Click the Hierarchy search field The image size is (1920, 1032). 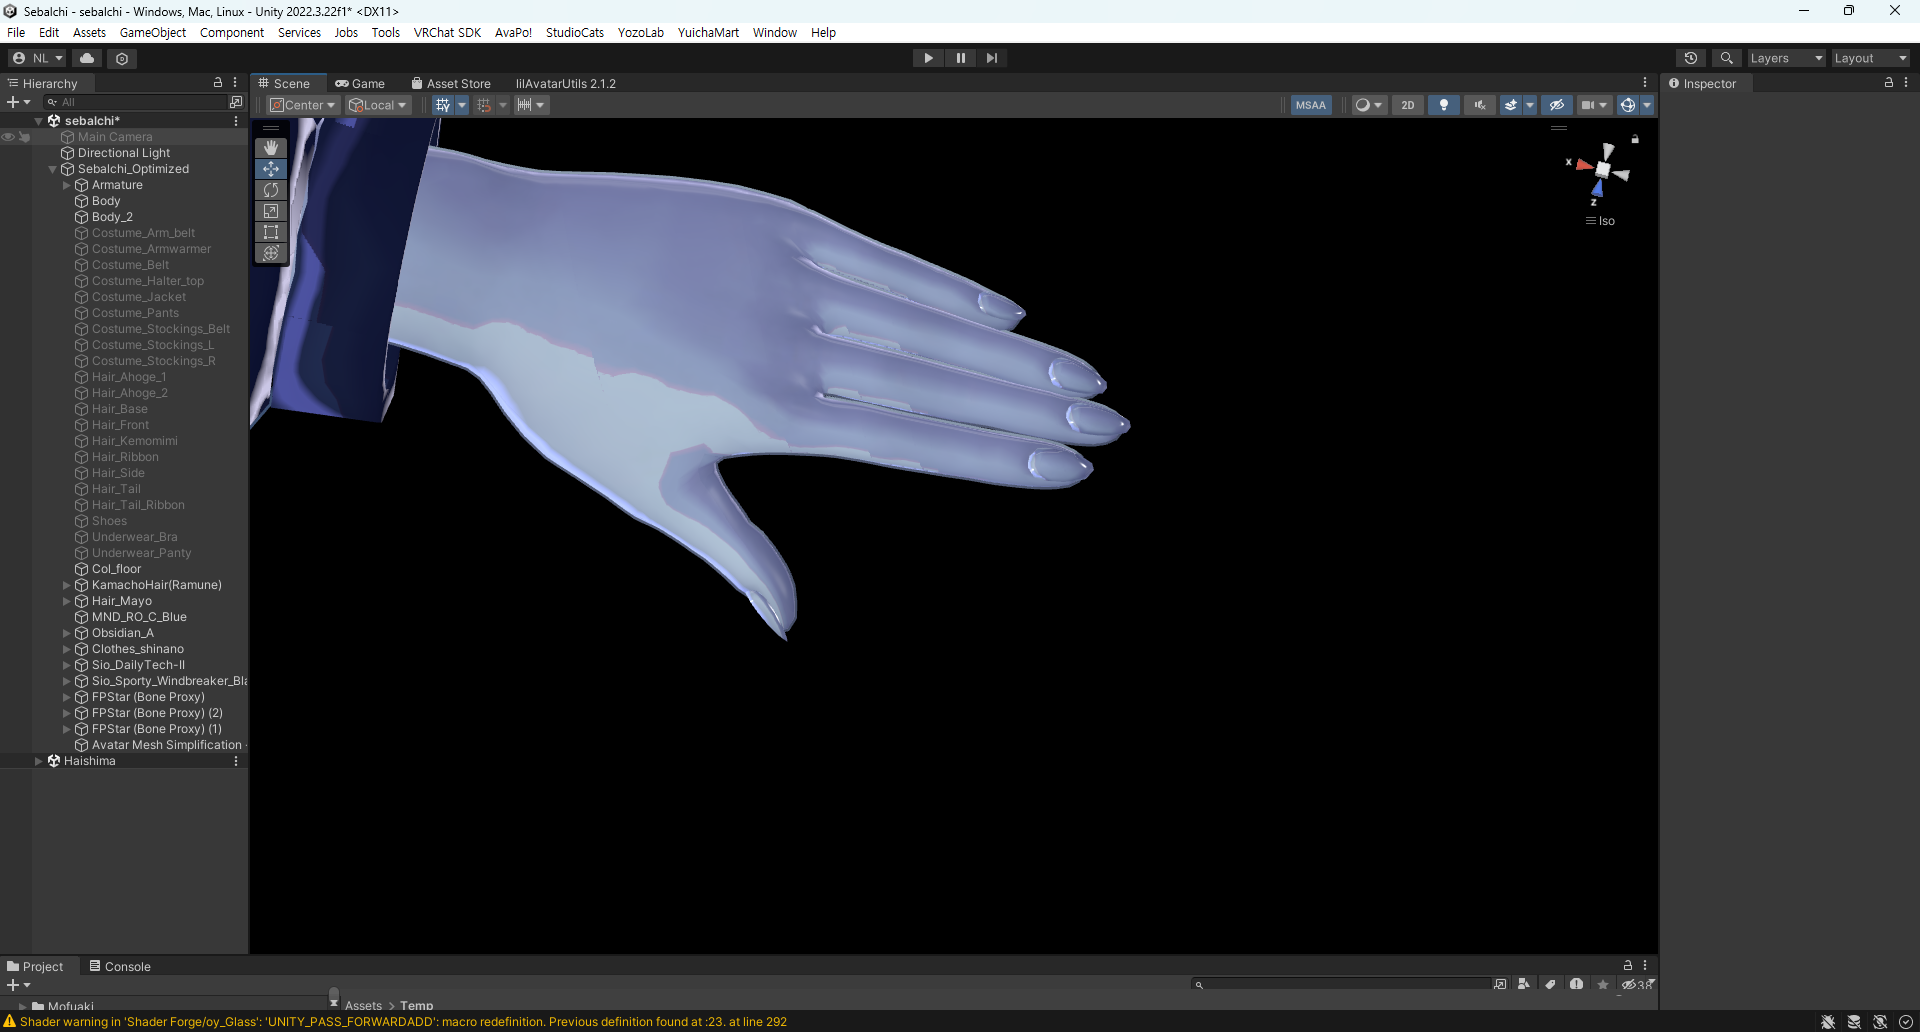(135, 102)
